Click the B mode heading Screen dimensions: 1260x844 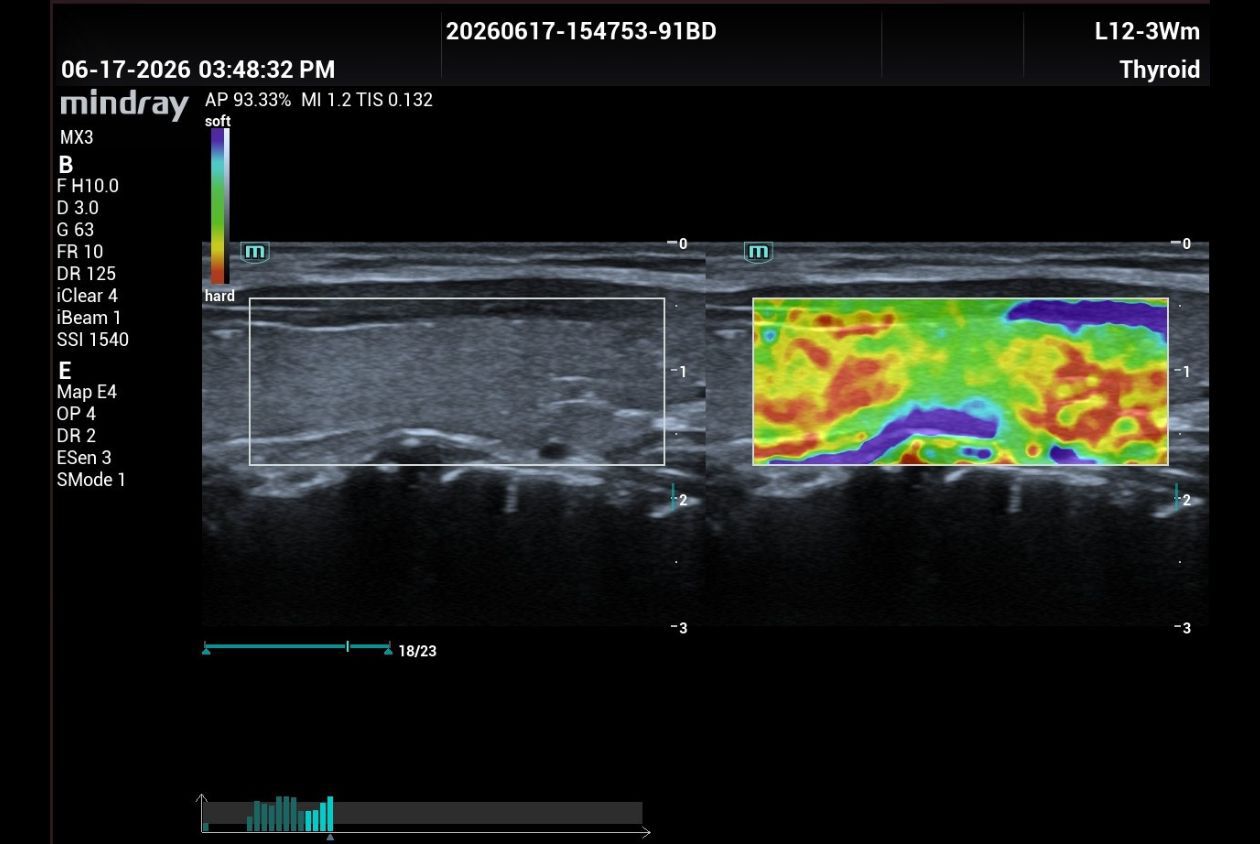(66, 165)
